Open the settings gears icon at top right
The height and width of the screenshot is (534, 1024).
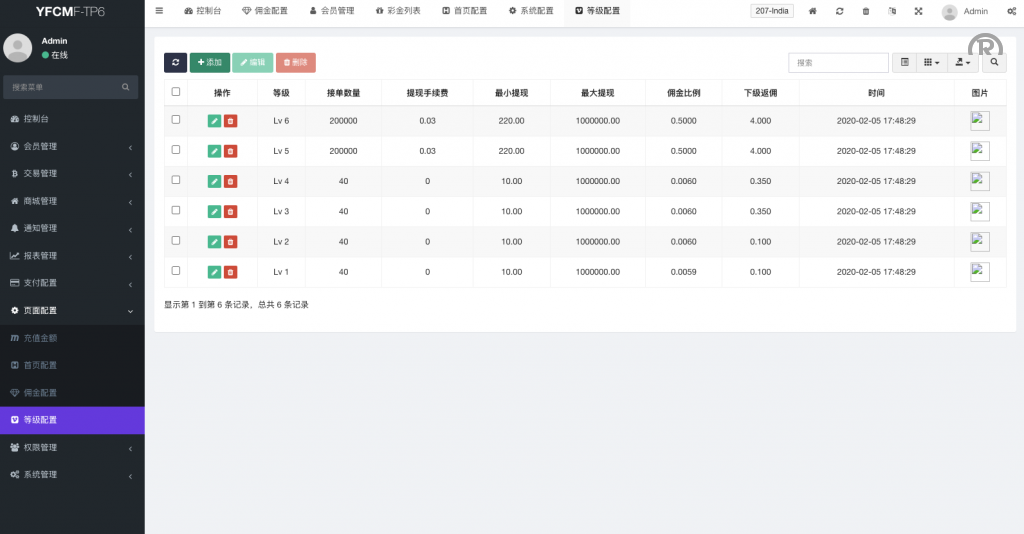click(1011, 11)
